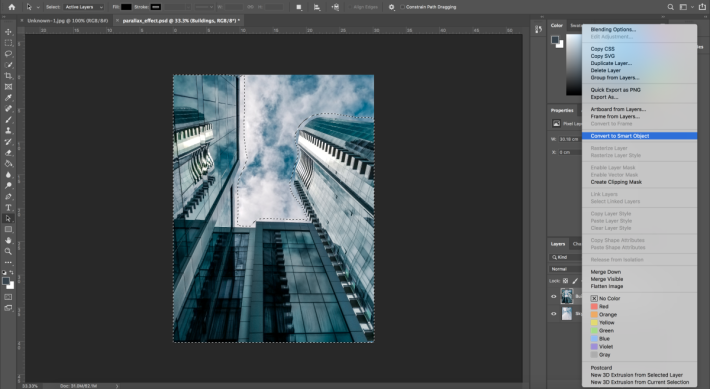Viewport: 710px width, 389px height.
Task: Open the Search magnifier icon
Action: point(671,7)
